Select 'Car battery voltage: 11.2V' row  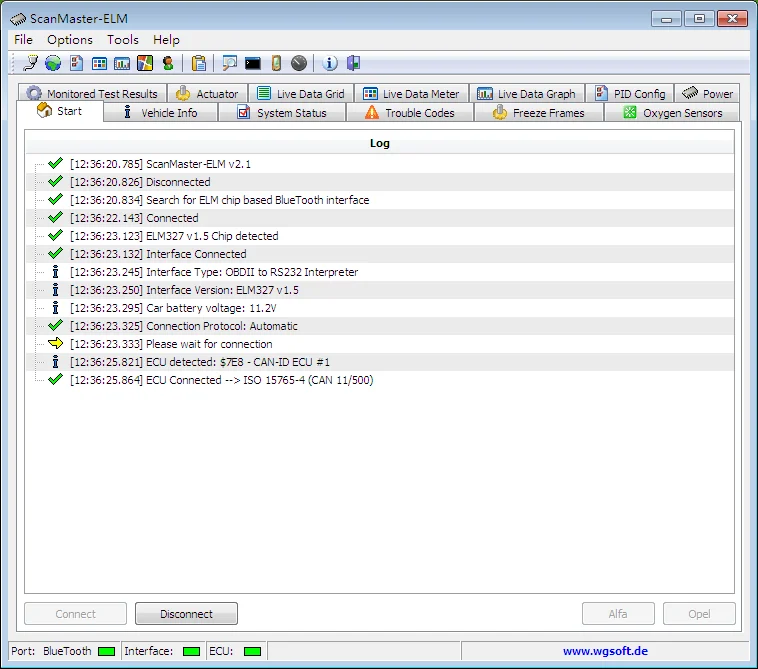tap(379, 308)
